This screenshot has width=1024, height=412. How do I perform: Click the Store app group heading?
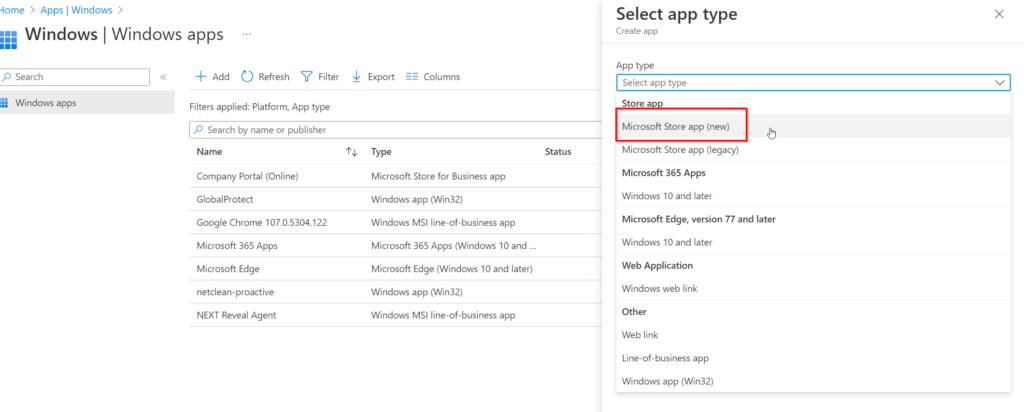click(x=643, y=103)
